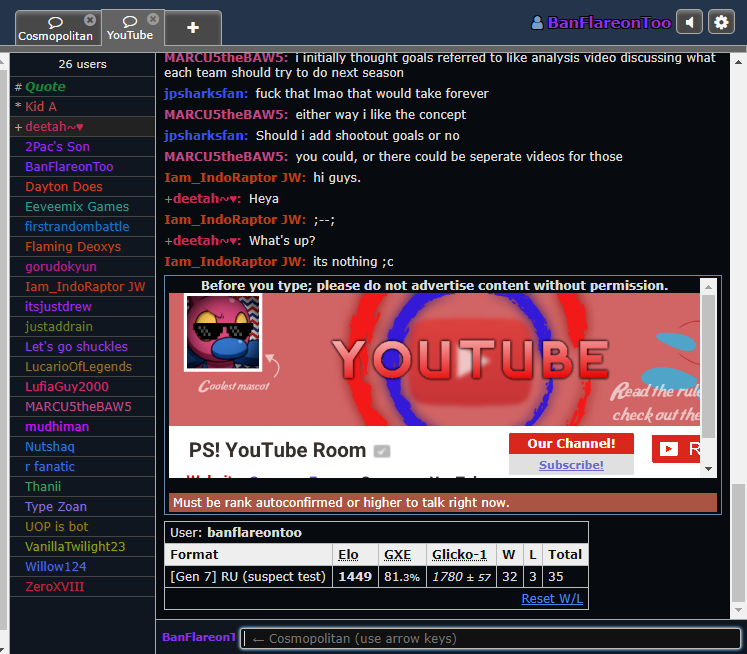Open Let's go shuckles in user list

pos(82,347)
